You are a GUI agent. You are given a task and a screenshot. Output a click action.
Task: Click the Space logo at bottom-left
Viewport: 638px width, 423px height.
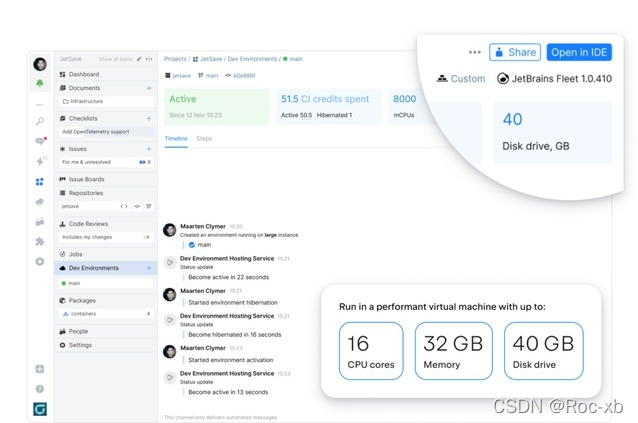pyautogui.click(x=40, y=409)
